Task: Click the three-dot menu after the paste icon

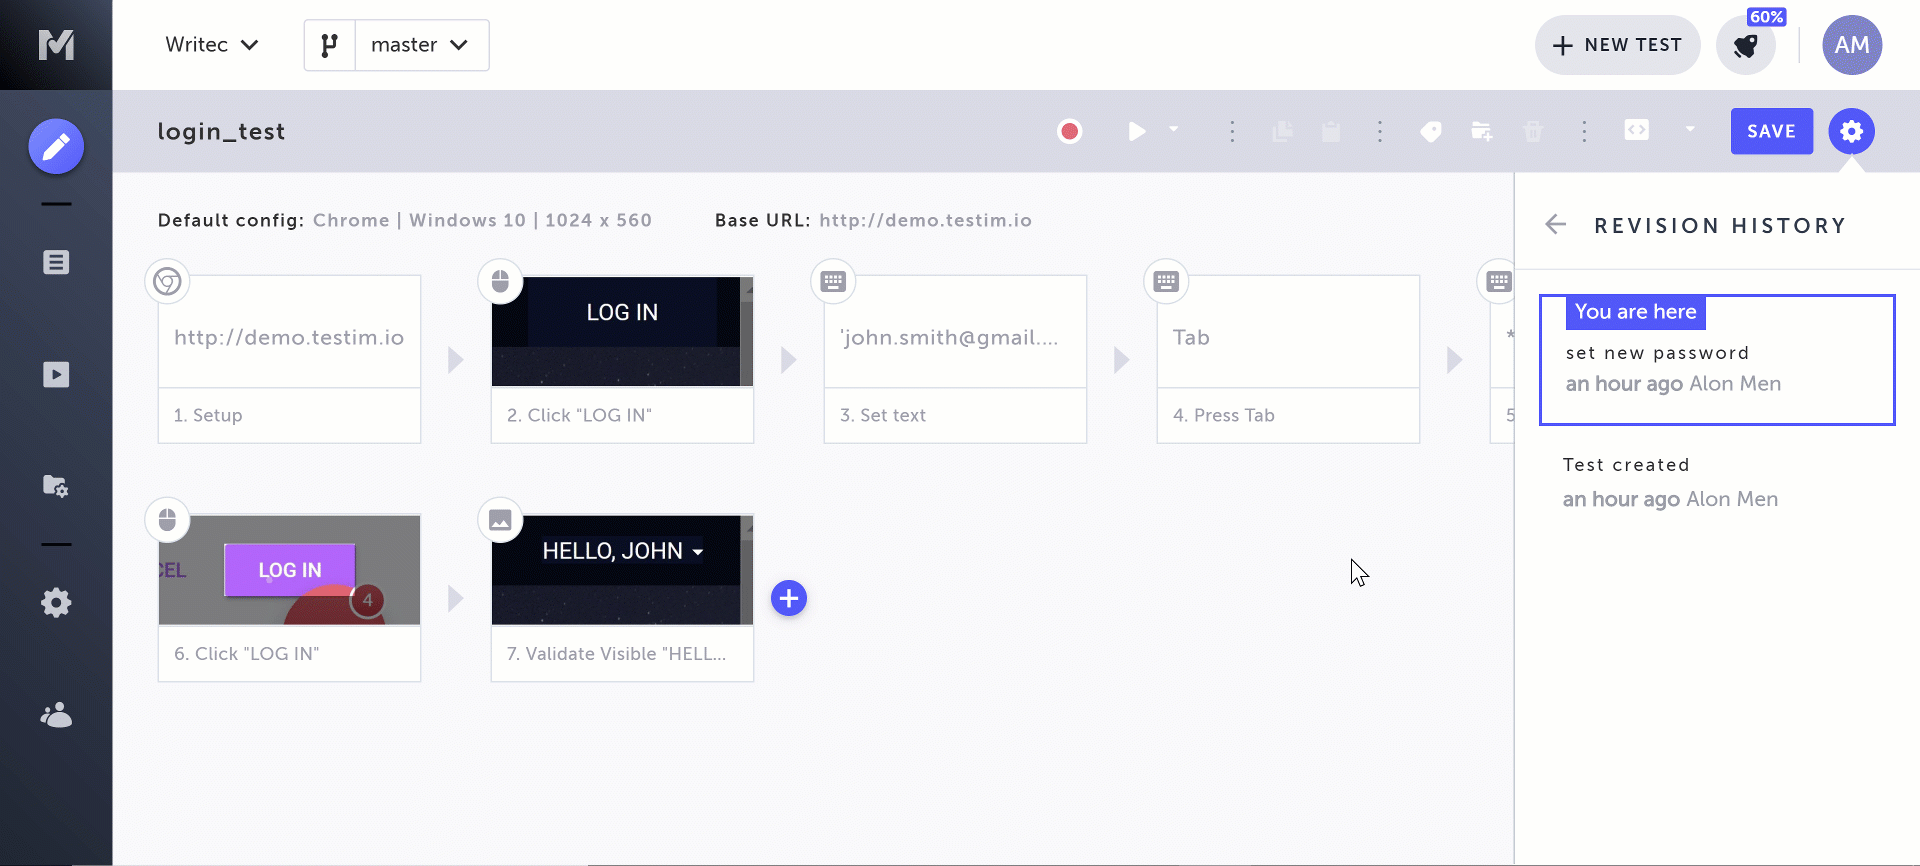Action: point(1380,131)
